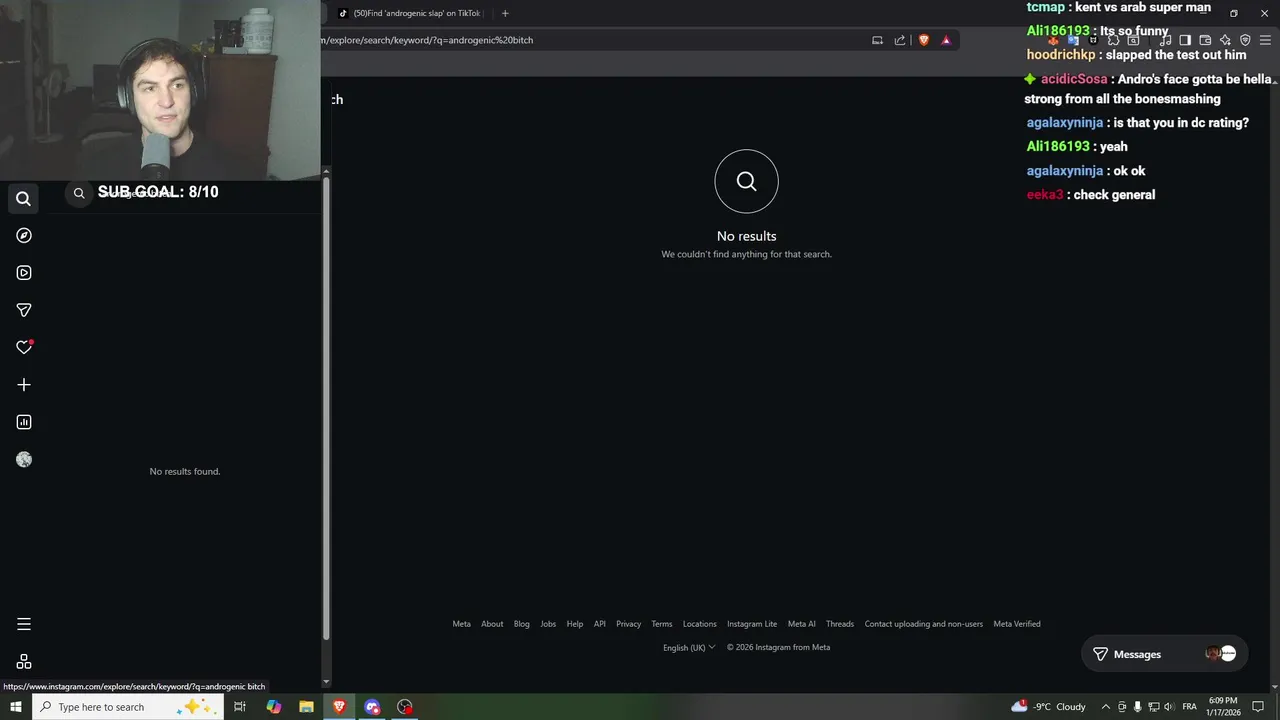This screenshot has width=1280, height=720.
Task: Open Brave main menu hamburger
Action: pos(1265,40)
